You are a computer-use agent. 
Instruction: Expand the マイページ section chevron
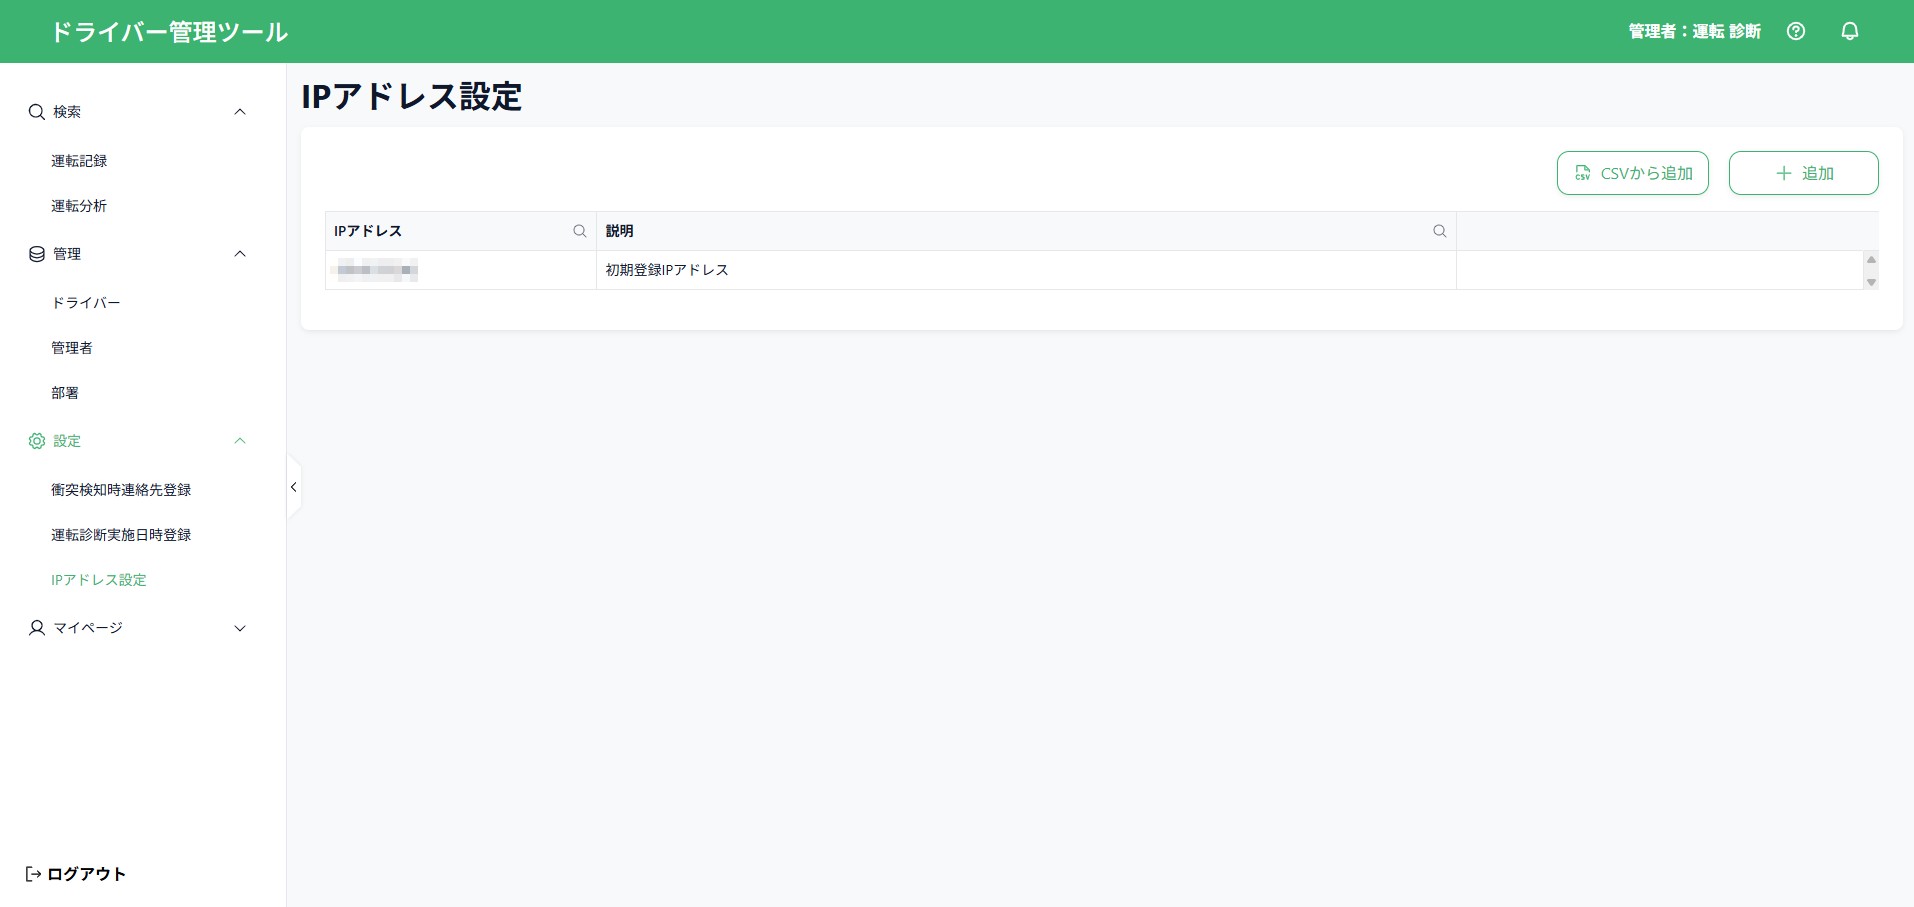240,628
